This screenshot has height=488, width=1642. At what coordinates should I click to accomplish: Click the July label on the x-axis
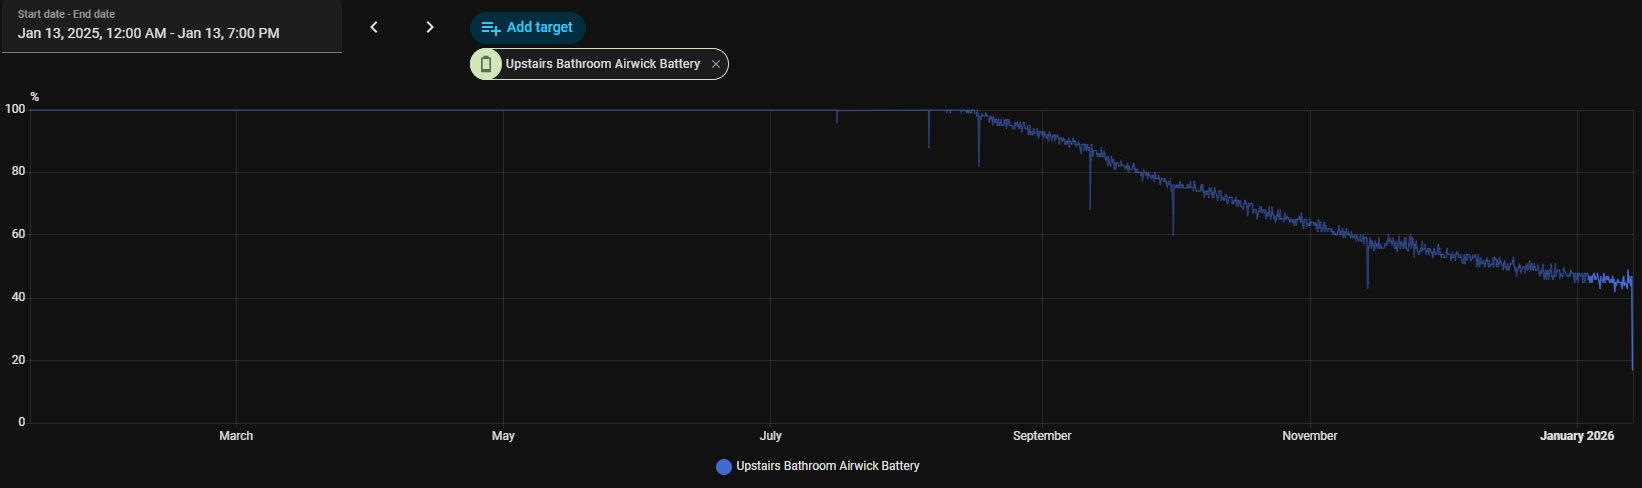770,436
